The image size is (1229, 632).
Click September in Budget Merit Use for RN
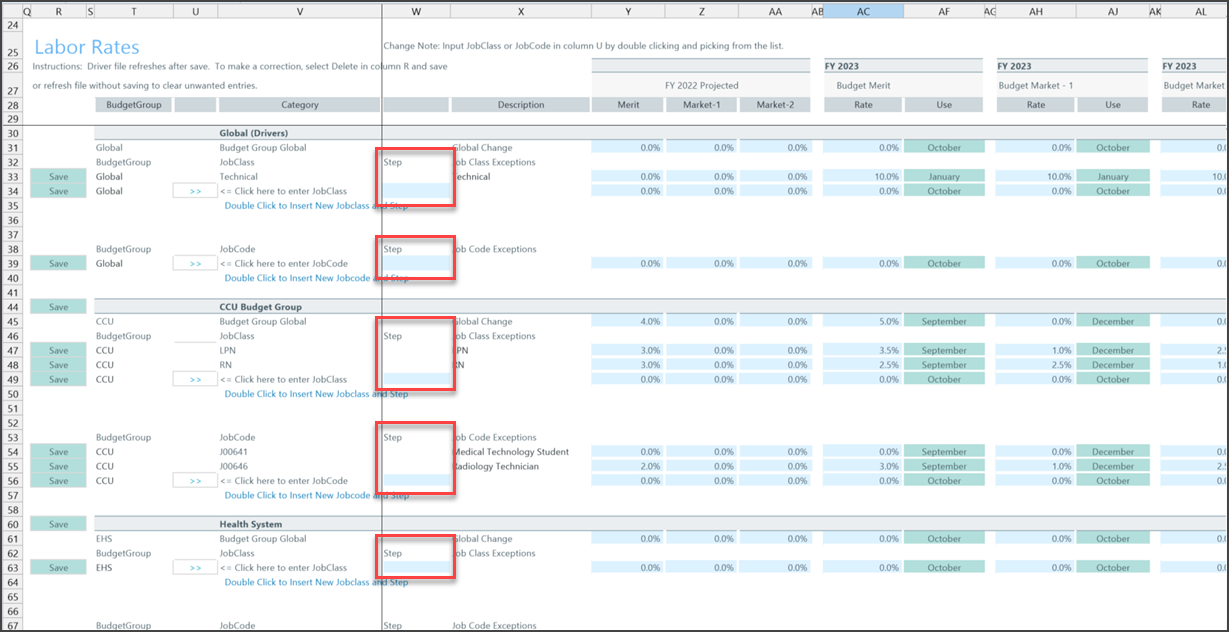click(944, 365)
